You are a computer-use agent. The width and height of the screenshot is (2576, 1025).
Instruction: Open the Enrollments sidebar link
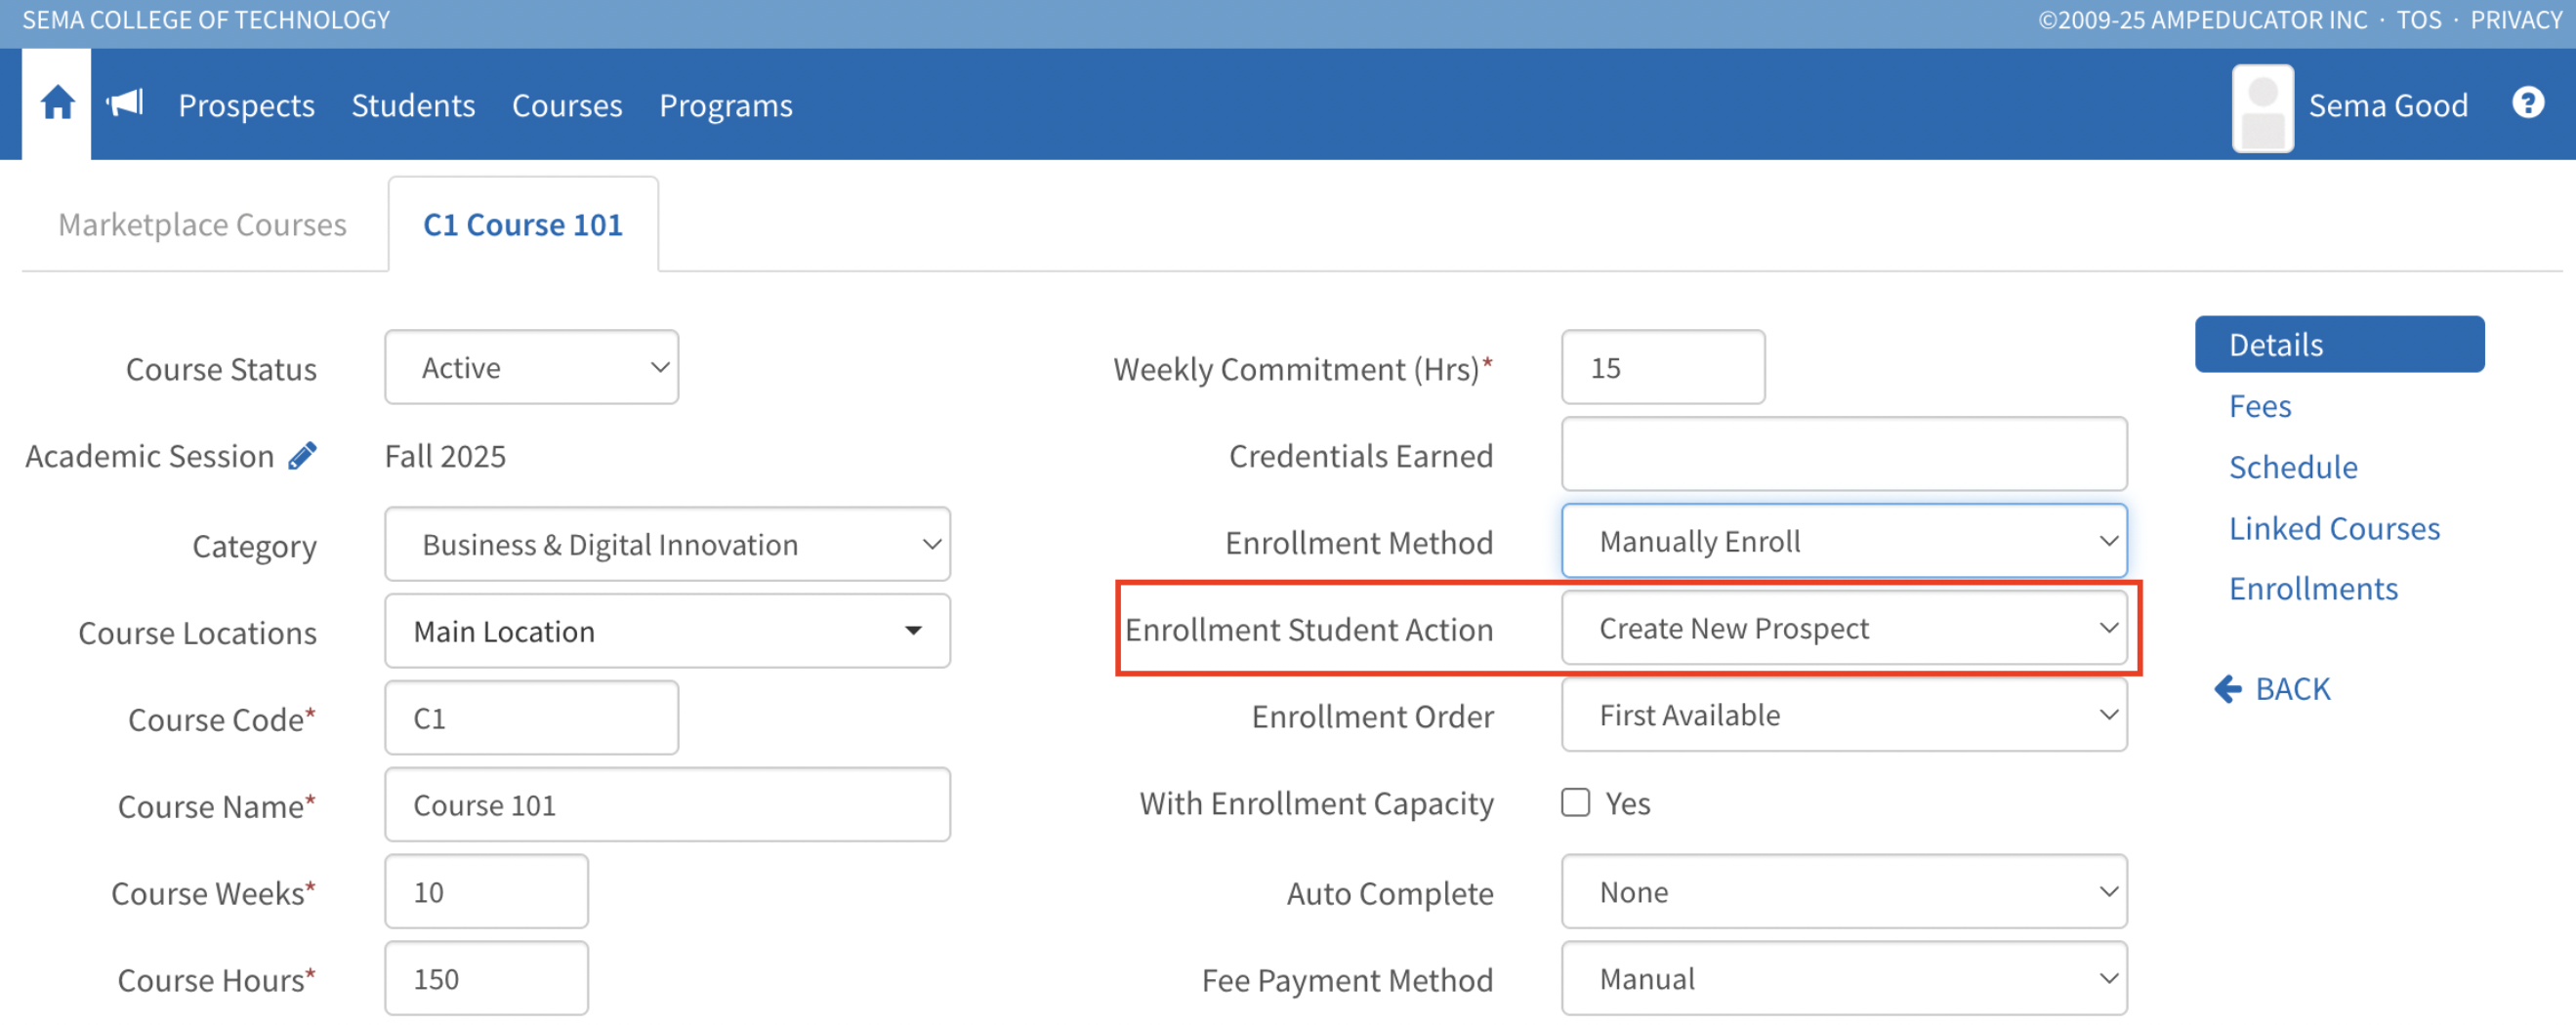[2312, 588]
